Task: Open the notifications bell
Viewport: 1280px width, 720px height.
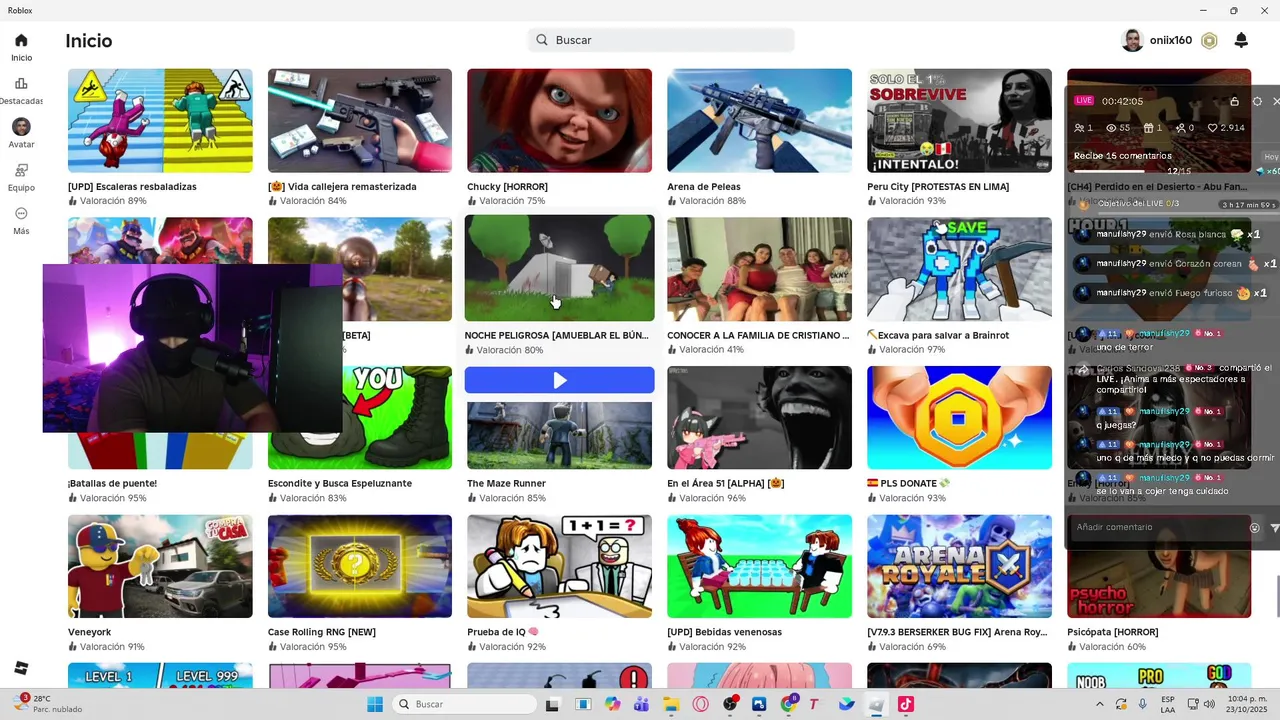Action: pos(1241,40)
